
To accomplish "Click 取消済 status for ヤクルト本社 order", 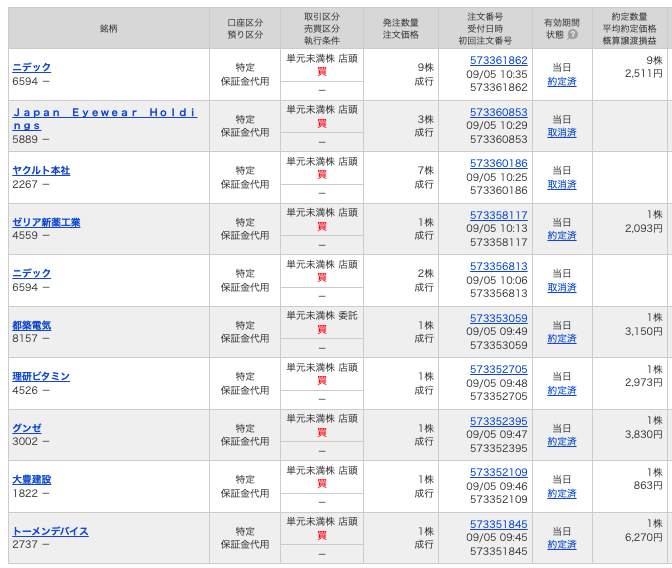I will point(562,184).
